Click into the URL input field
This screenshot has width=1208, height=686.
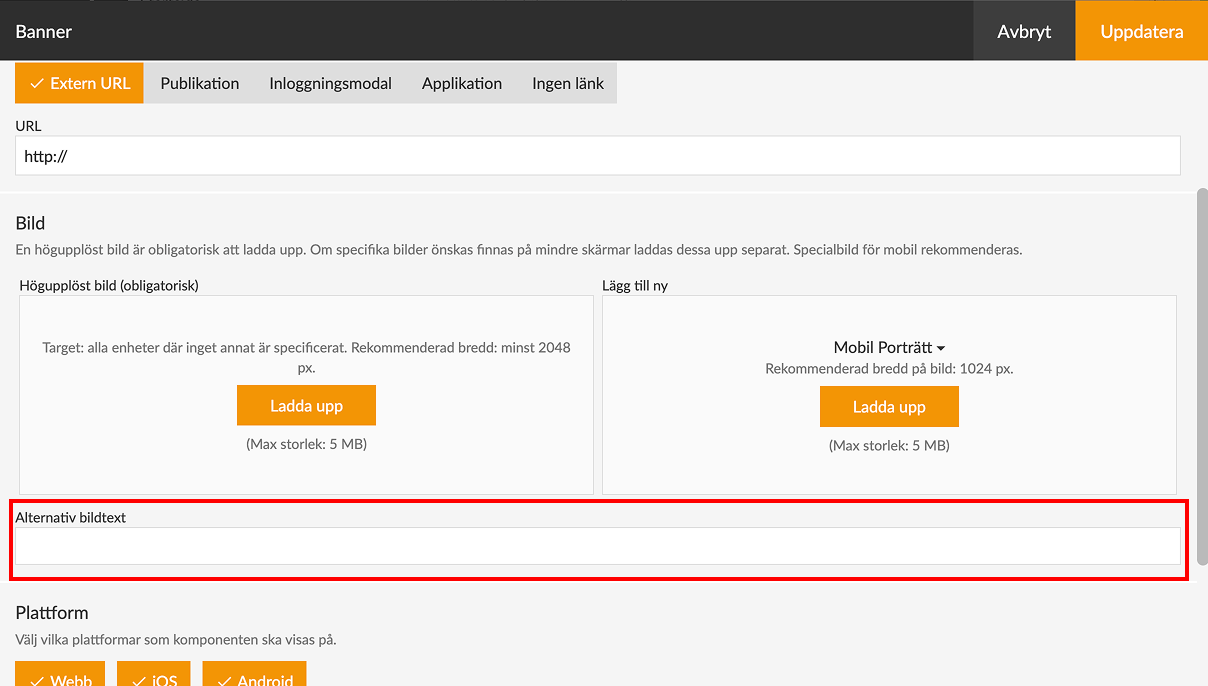(x=597, y=156)
